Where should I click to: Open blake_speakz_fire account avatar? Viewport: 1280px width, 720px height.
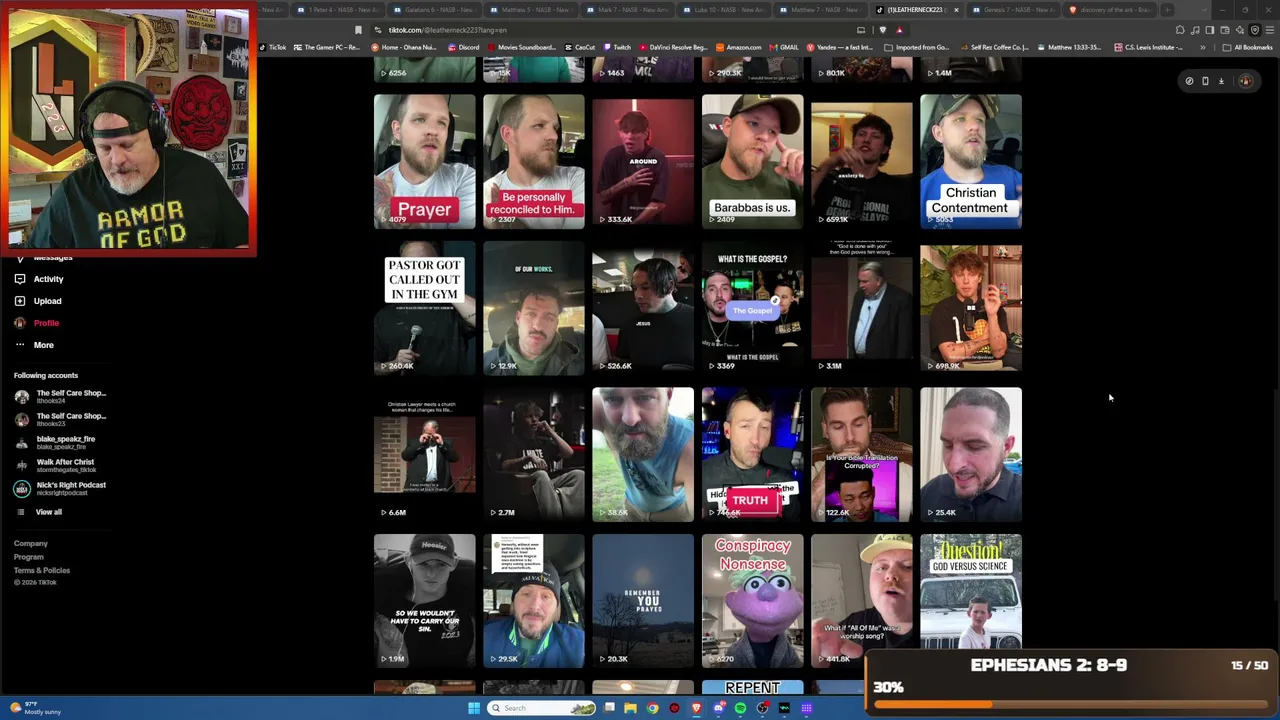point(22,443)
